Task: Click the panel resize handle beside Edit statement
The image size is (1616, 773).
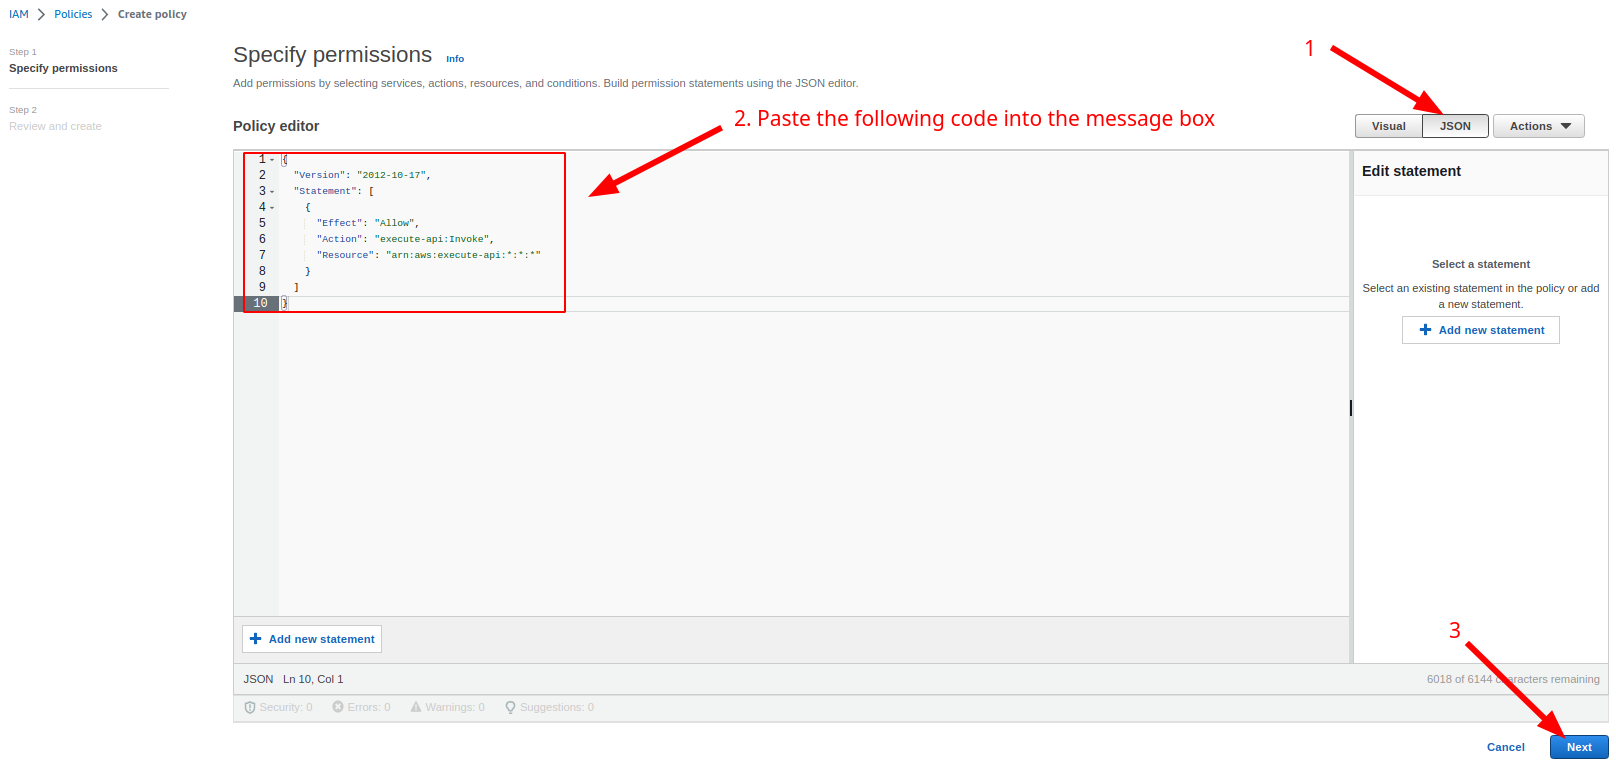Action: pos(1351,408)
